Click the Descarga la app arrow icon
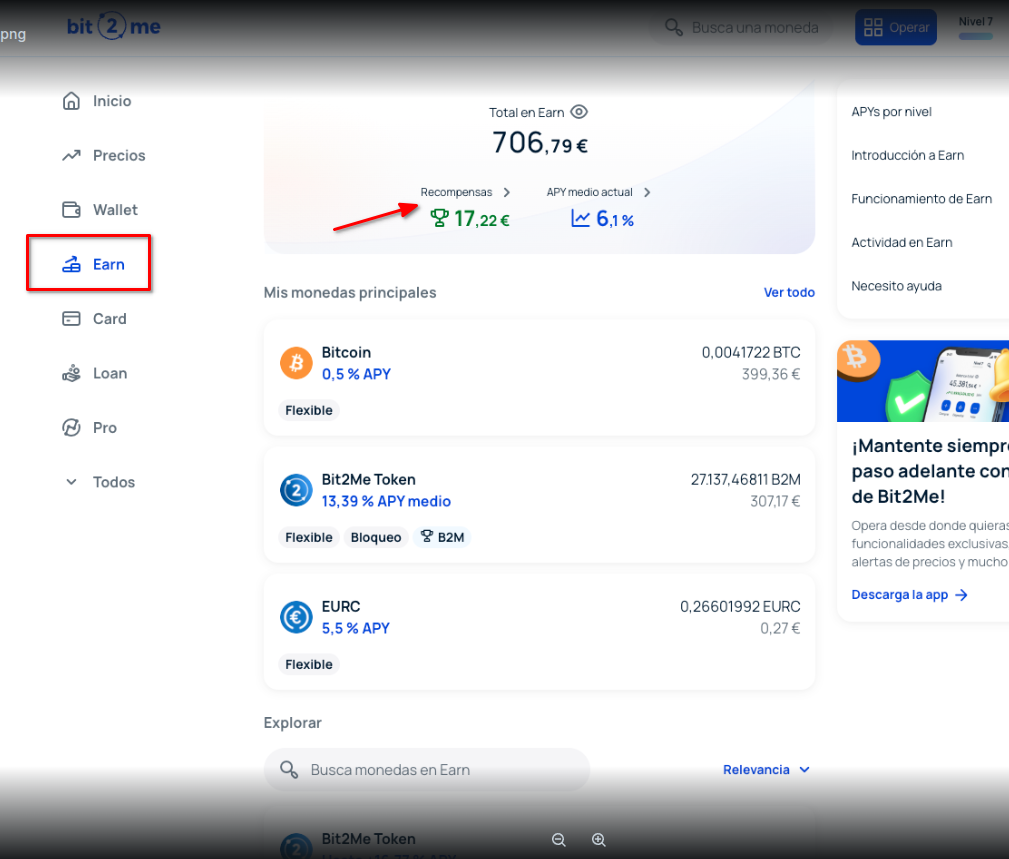This screenshot has width=1009, height=859. tap(961, 595)
